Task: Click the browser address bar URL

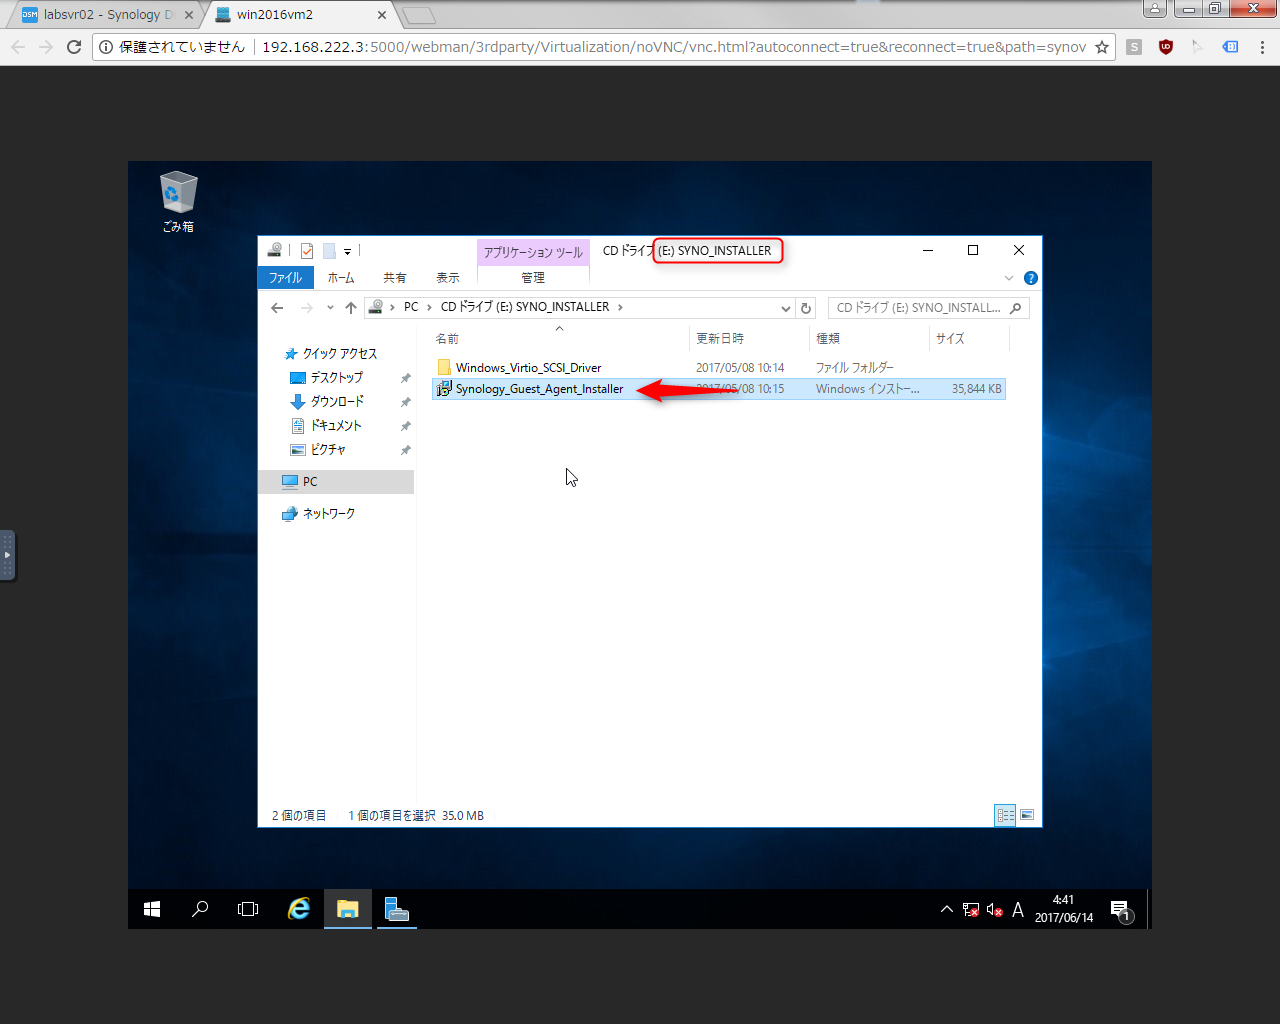Action: point(674,47)
